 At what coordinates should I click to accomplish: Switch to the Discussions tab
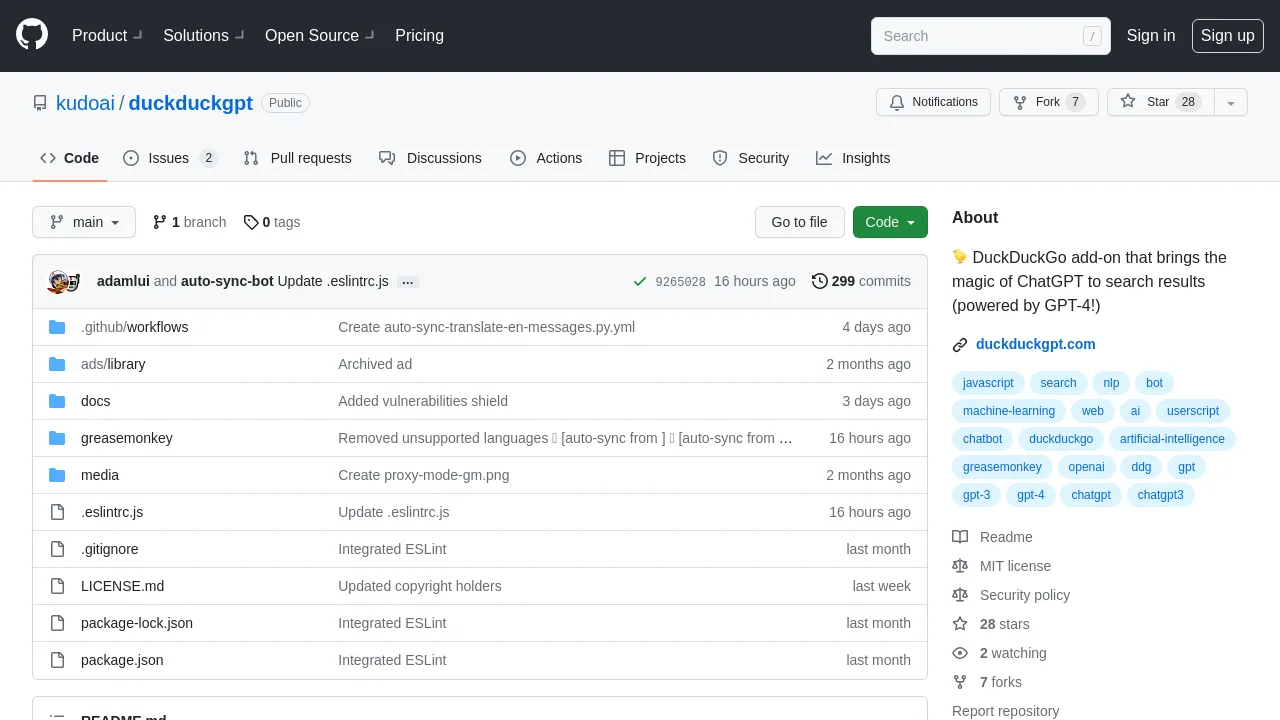[430, 158]
